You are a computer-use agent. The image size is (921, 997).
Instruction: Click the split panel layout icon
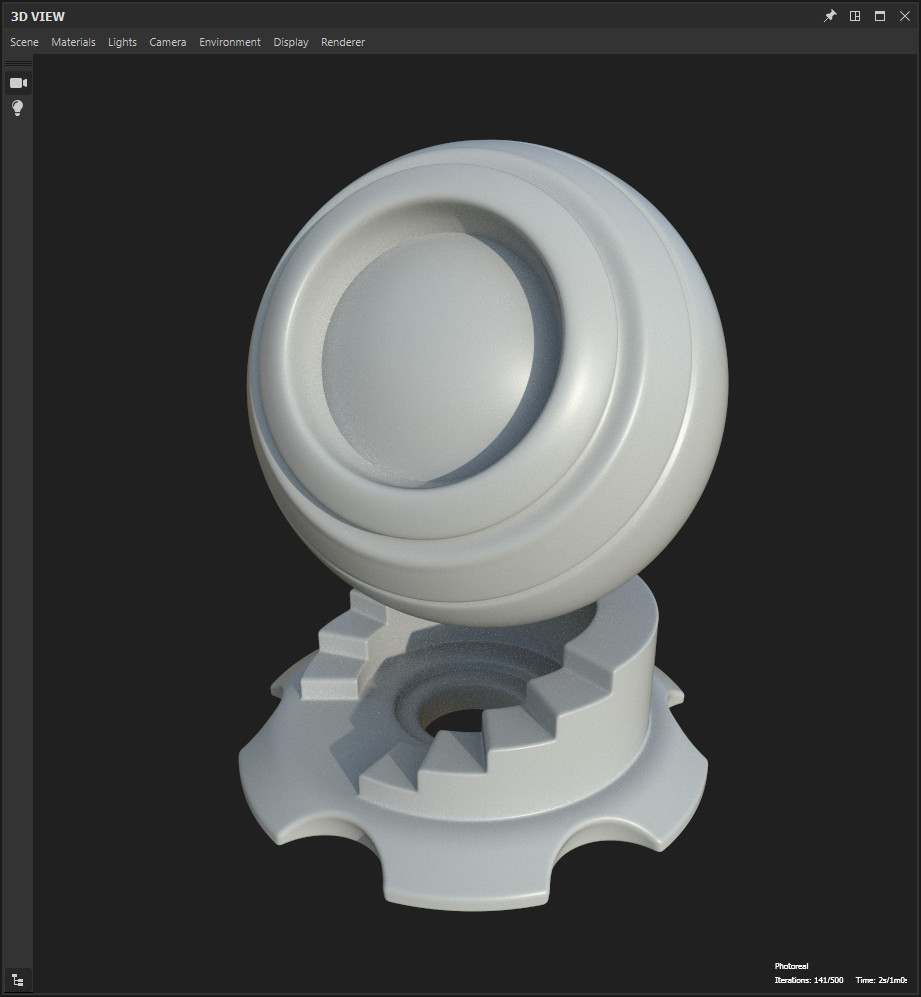click(x=855, y=16)
